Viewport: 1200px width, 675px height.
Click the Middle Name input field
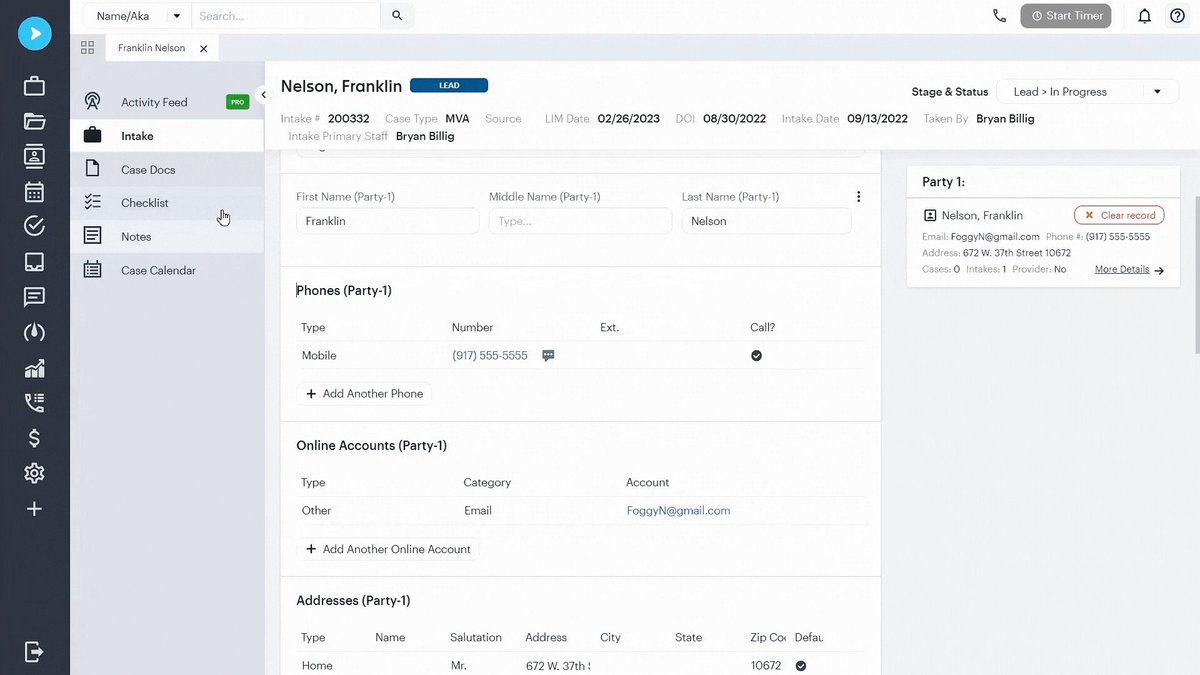[580, 221]
